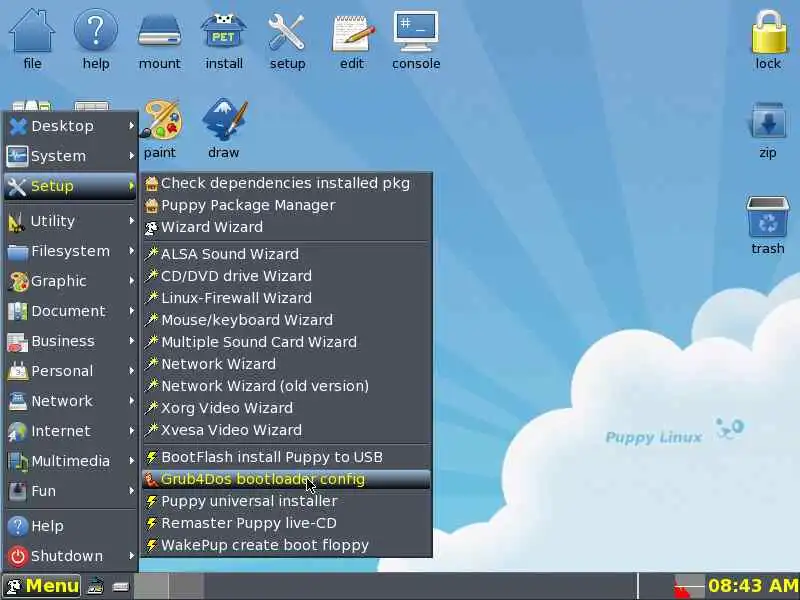Open ALSA Sound Wizard

286,254
